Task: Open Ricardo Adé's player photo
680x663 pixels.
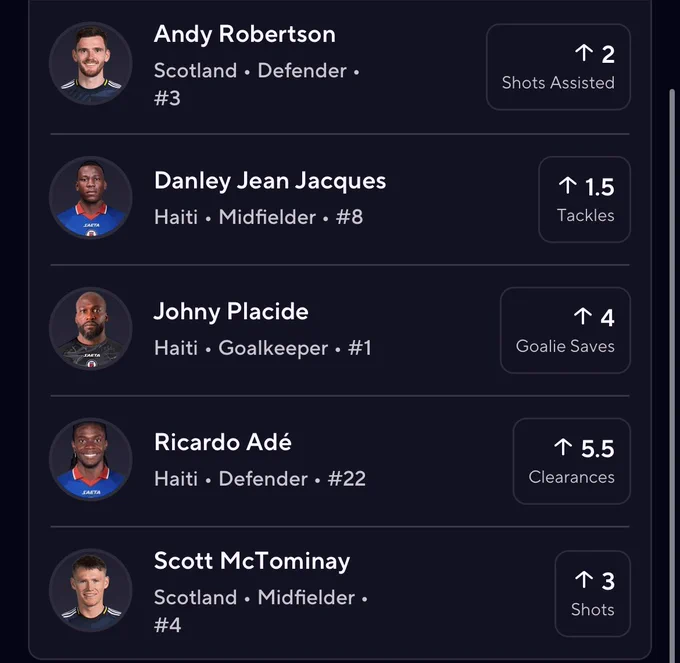Action: coord(91,460)
